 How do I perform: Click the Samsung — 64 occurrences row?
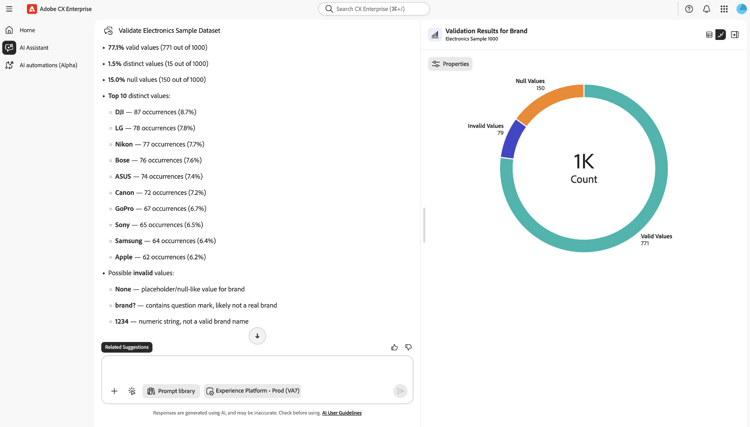click(x=165, y=241)
